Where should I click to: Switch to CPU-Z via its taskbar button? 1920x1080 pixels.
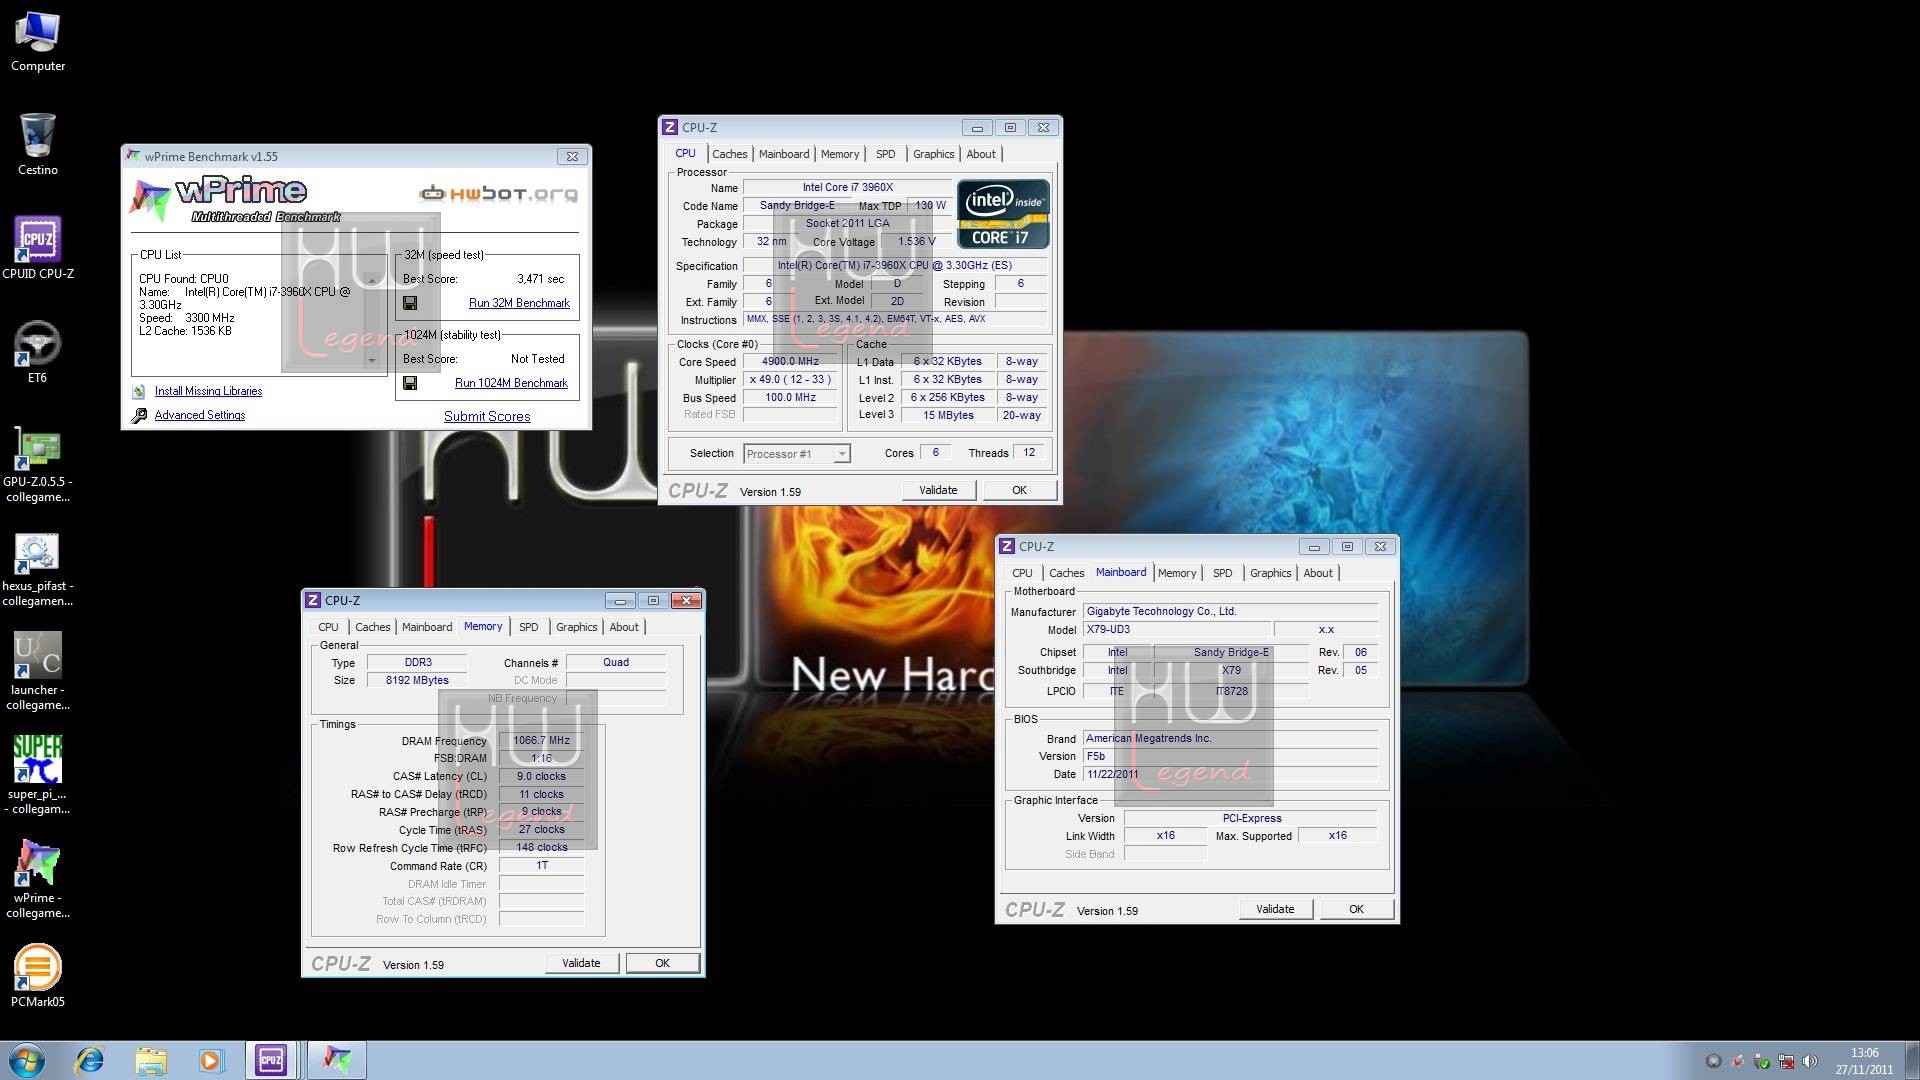271,1060
